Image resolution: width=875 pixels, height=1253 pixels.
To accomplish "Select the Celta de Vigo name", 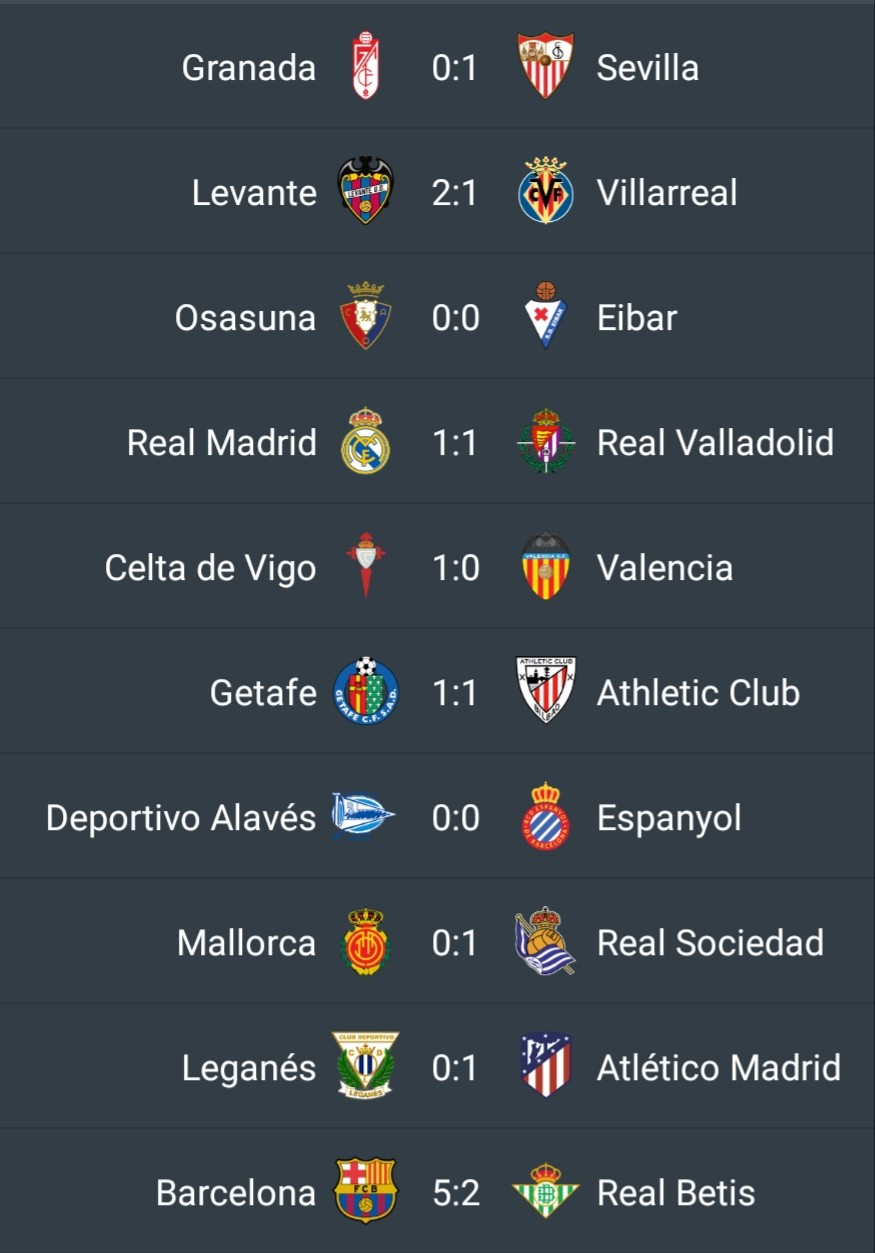I will pyautogui.click(x=210, y=568).
